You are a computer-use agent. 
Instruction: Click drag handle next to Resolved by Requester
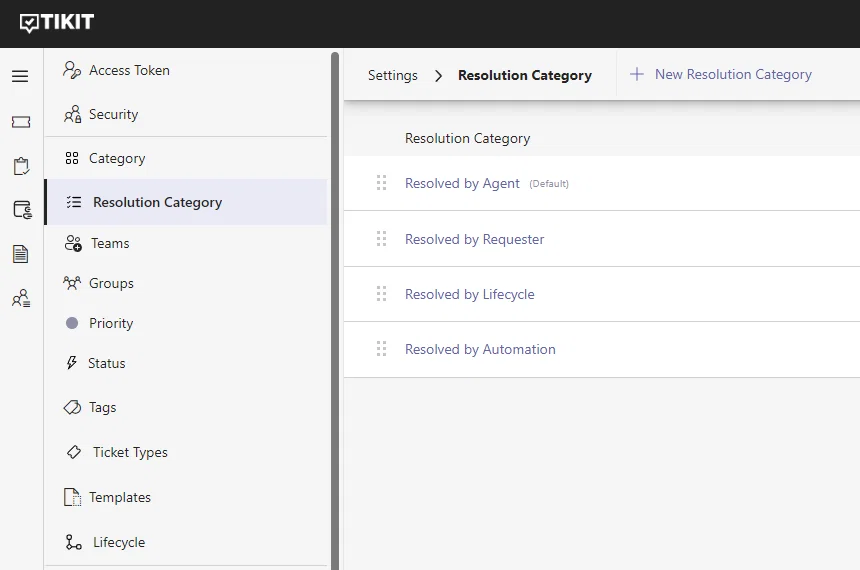click(x=381, y=239)
